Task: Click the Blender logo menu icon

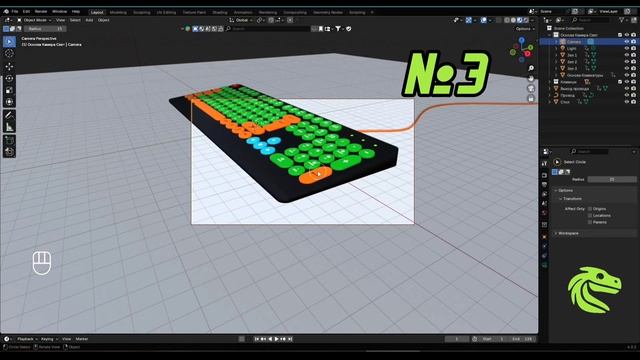Action: click(x=6, y=11)
